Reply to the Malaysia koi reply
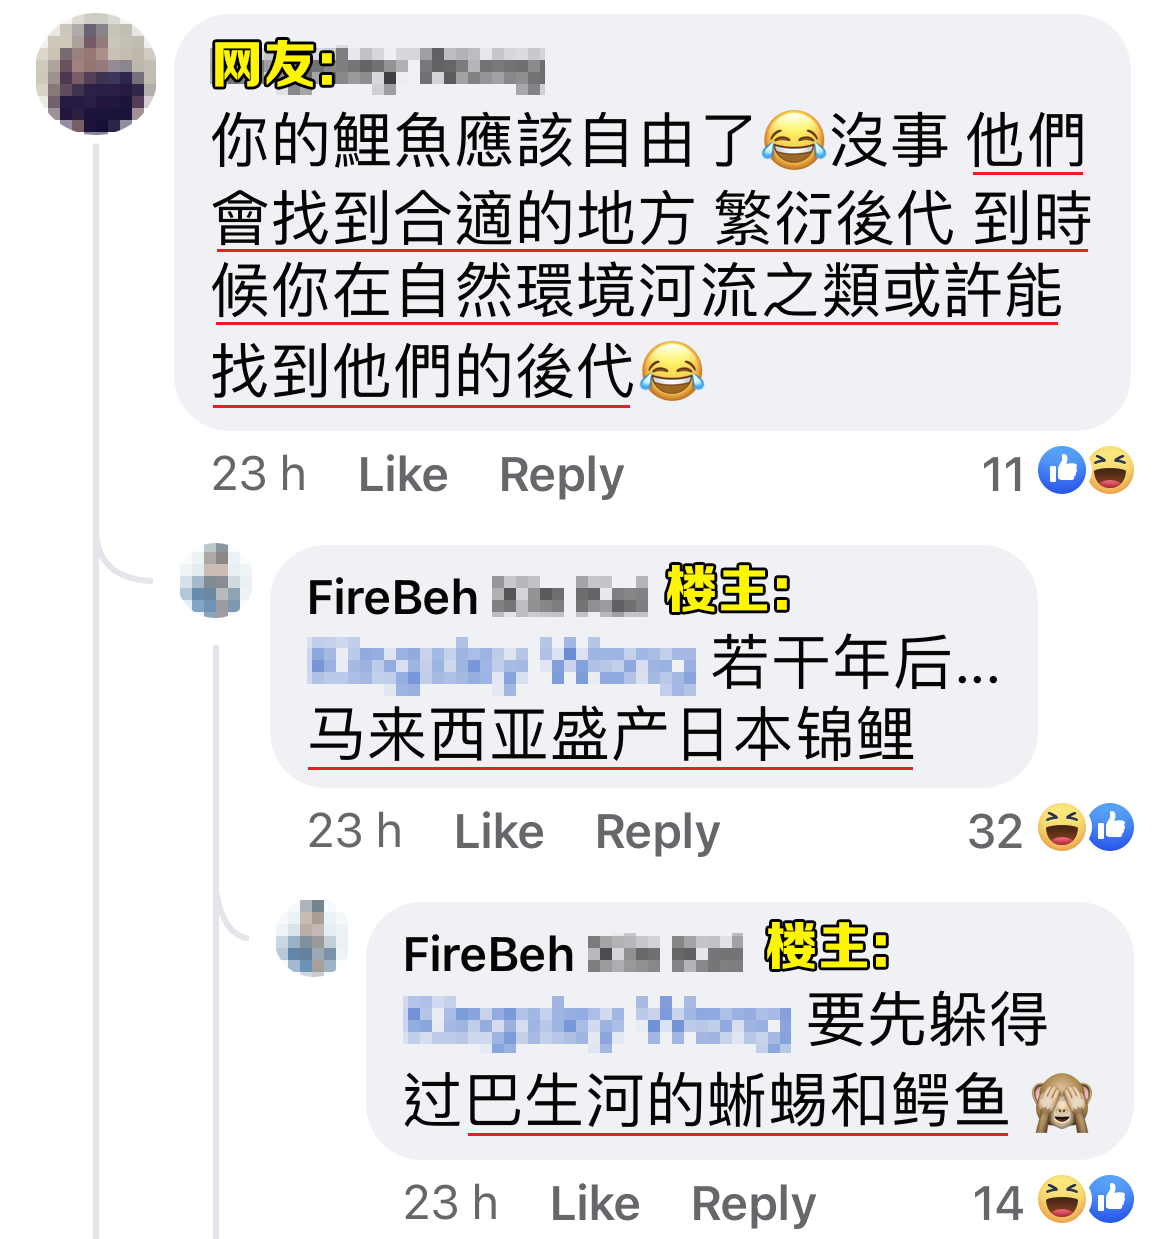The height and width of the screenshot is (1239, 1170). coord(657,833)
